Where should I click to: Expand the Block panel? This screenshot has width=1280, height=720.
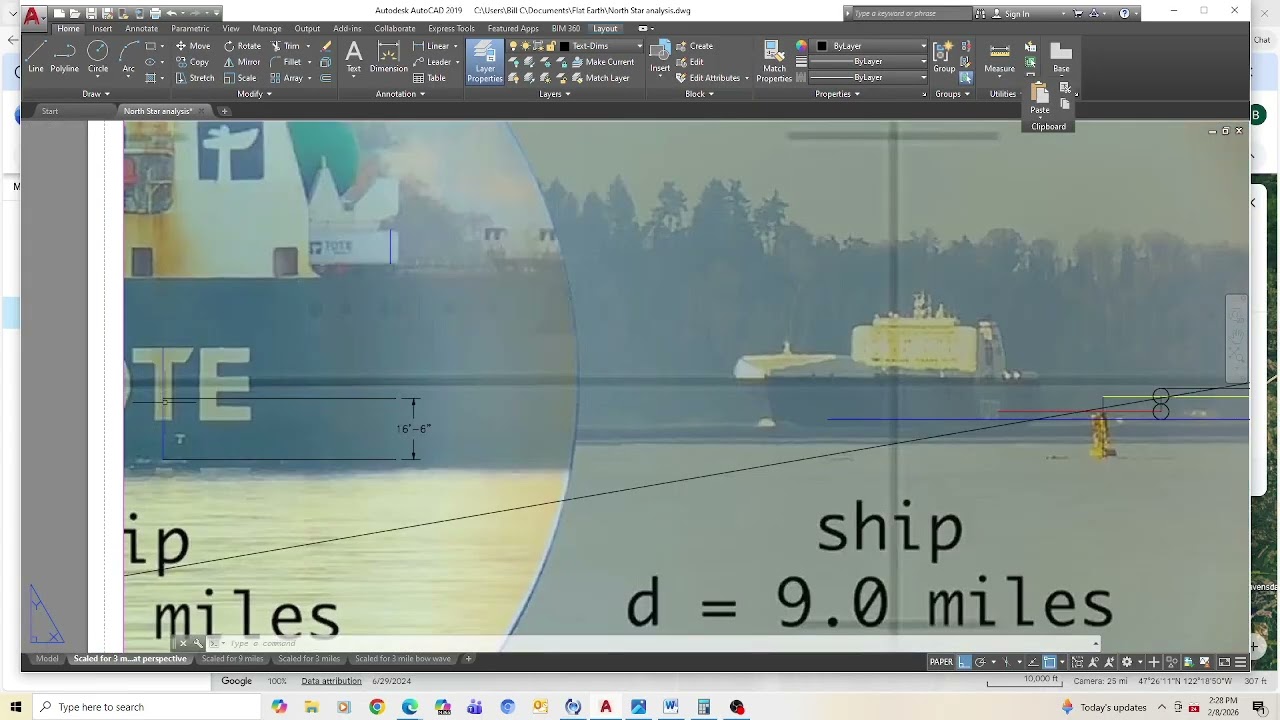coord(699,94)
